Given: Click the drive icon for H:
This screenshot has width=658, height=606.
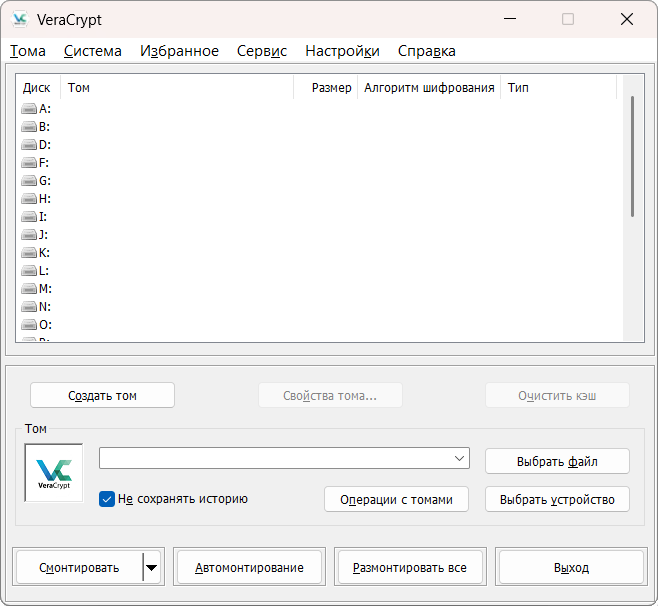Looking at the screenshot, I should [x=29, y=199].
